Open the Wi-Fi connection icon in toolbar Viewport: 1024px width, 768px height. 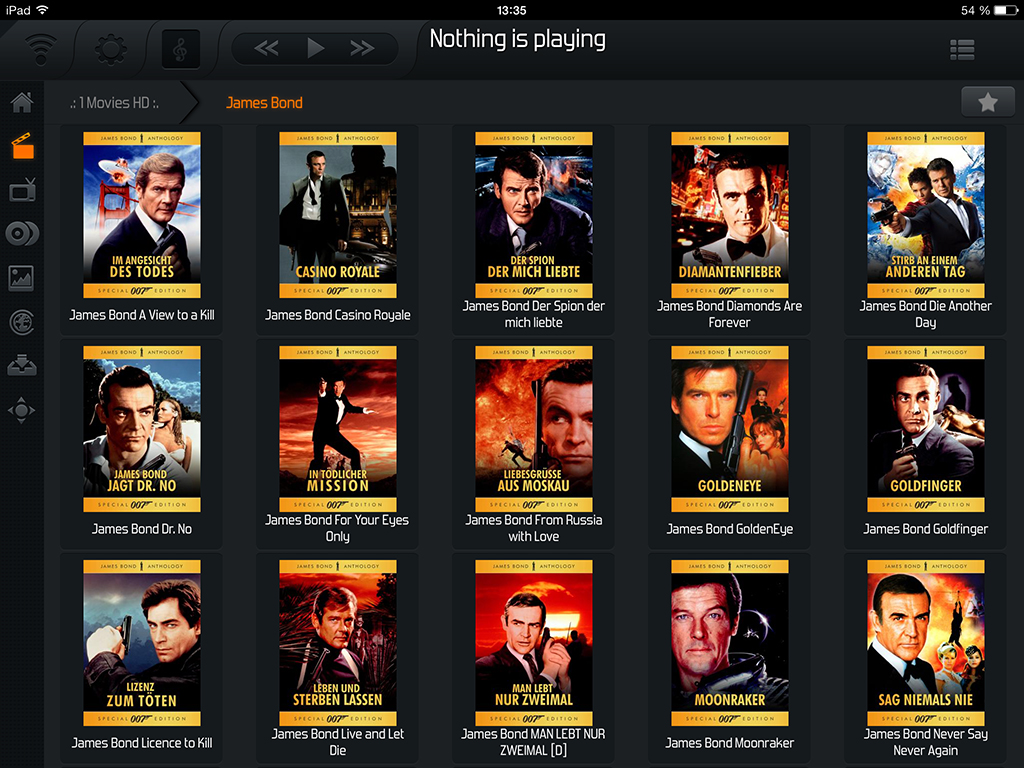40,48
